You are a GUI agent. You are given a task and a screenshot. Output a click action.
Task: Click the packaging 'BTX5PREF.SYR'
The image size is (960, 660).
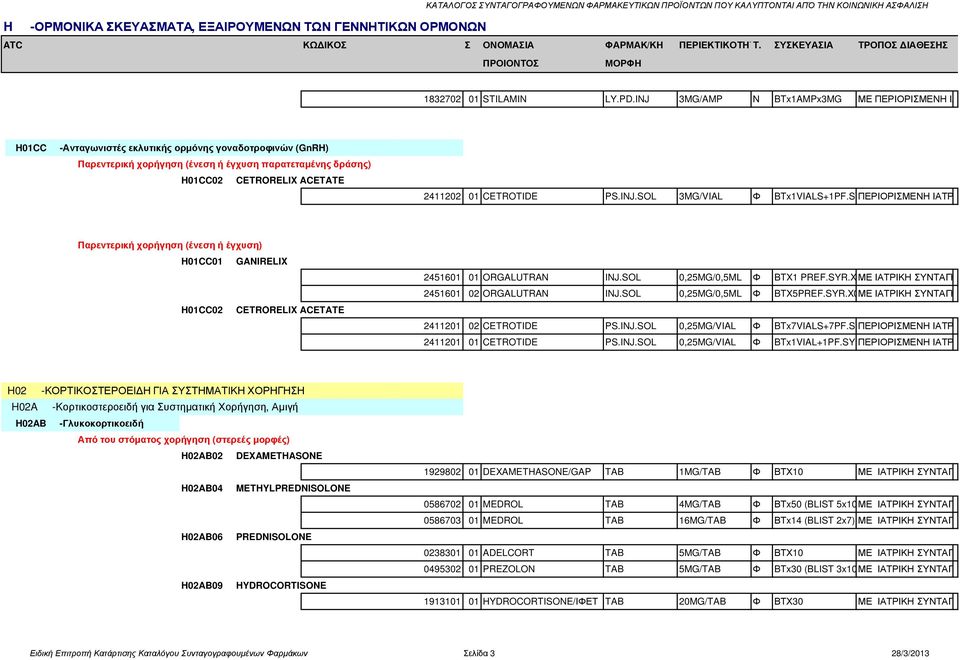point(814,294)
